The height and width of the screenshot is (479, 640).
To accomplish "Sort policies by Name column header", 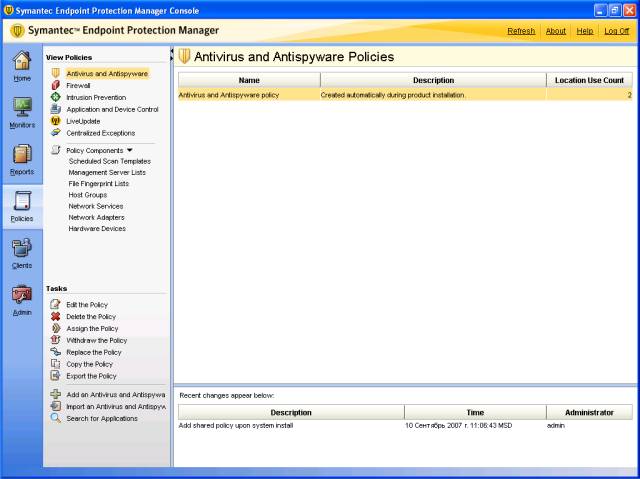I will (x=249, y=80).
